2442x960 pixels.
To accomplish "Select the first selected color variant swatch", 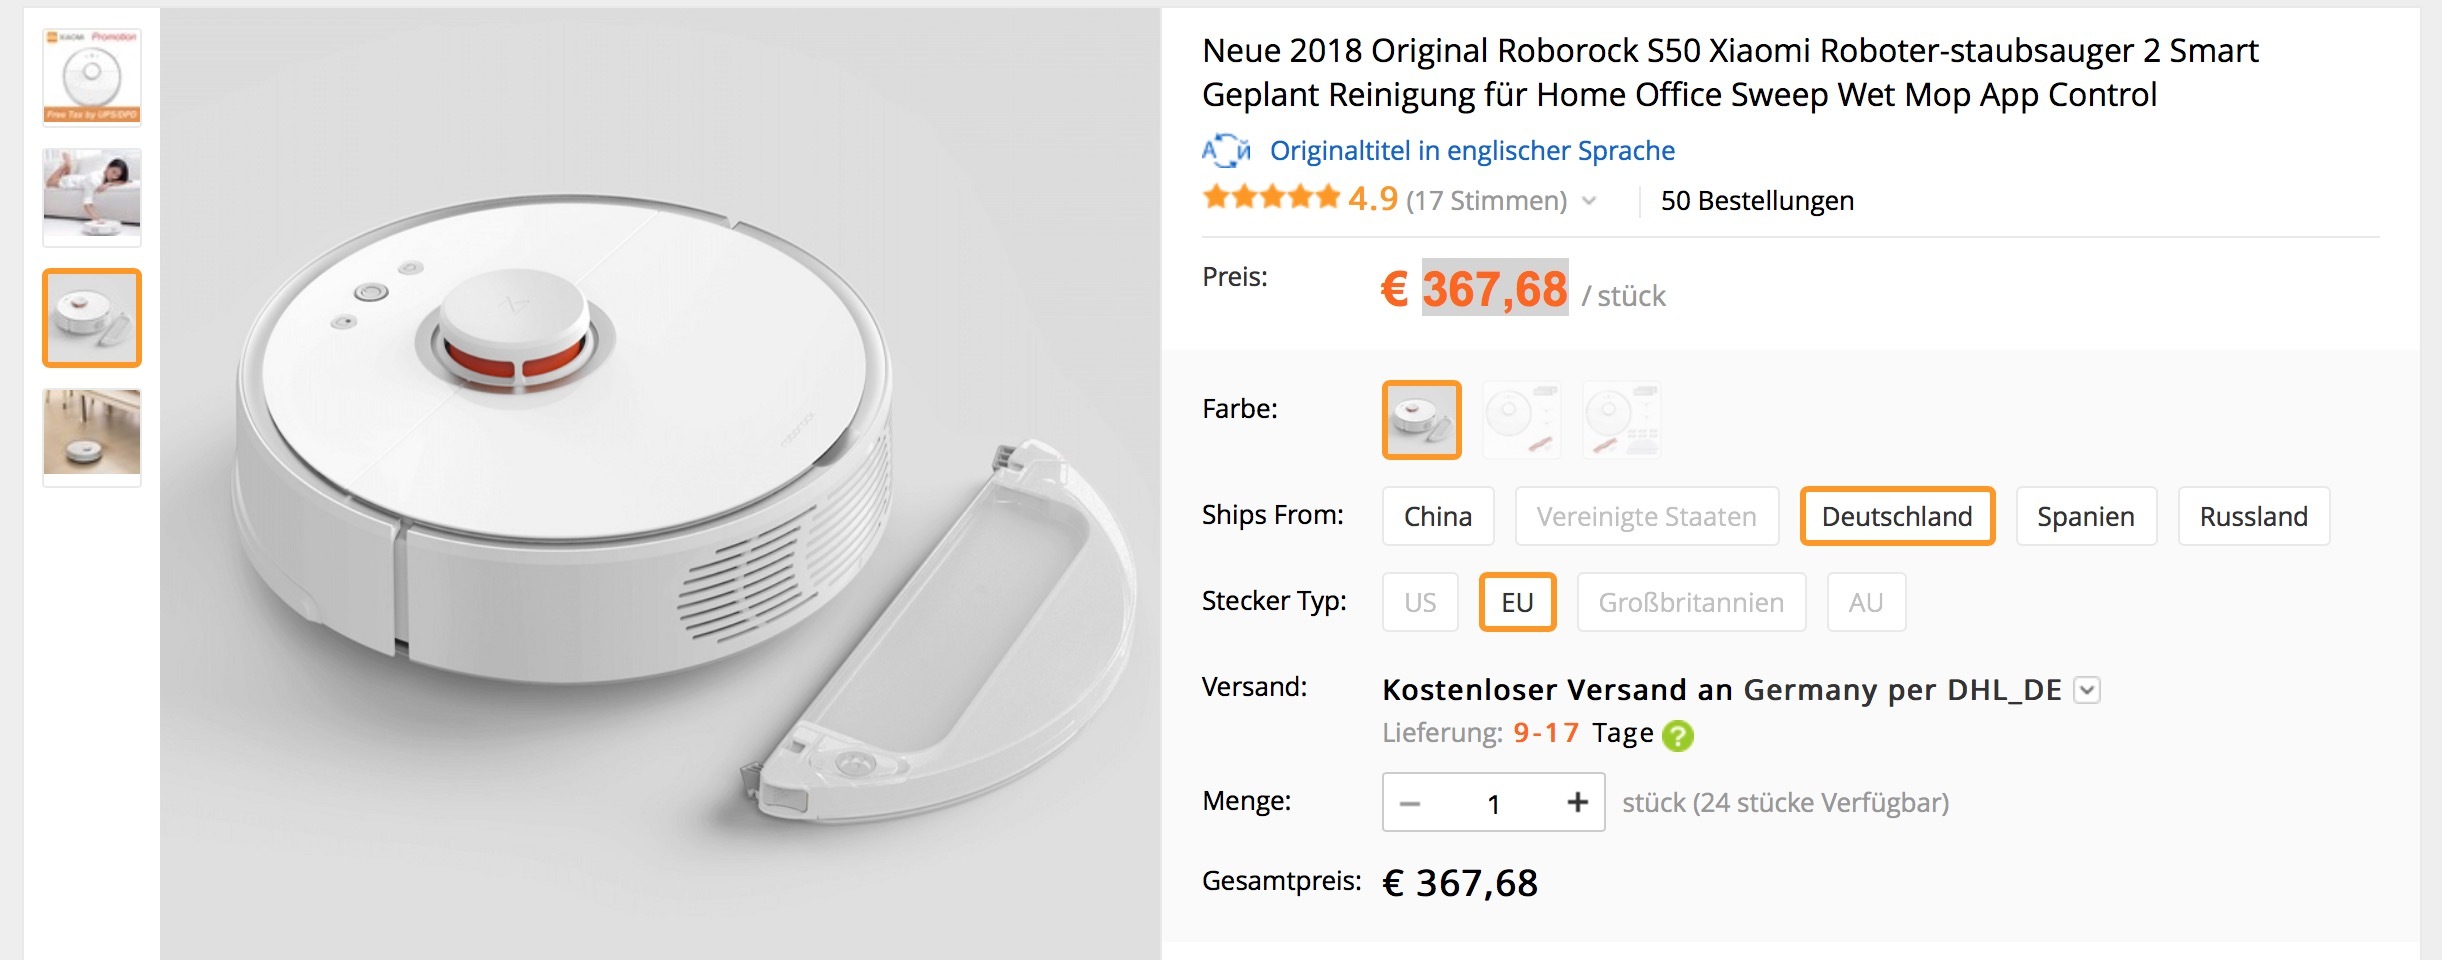I will (x=1421, y=420).
